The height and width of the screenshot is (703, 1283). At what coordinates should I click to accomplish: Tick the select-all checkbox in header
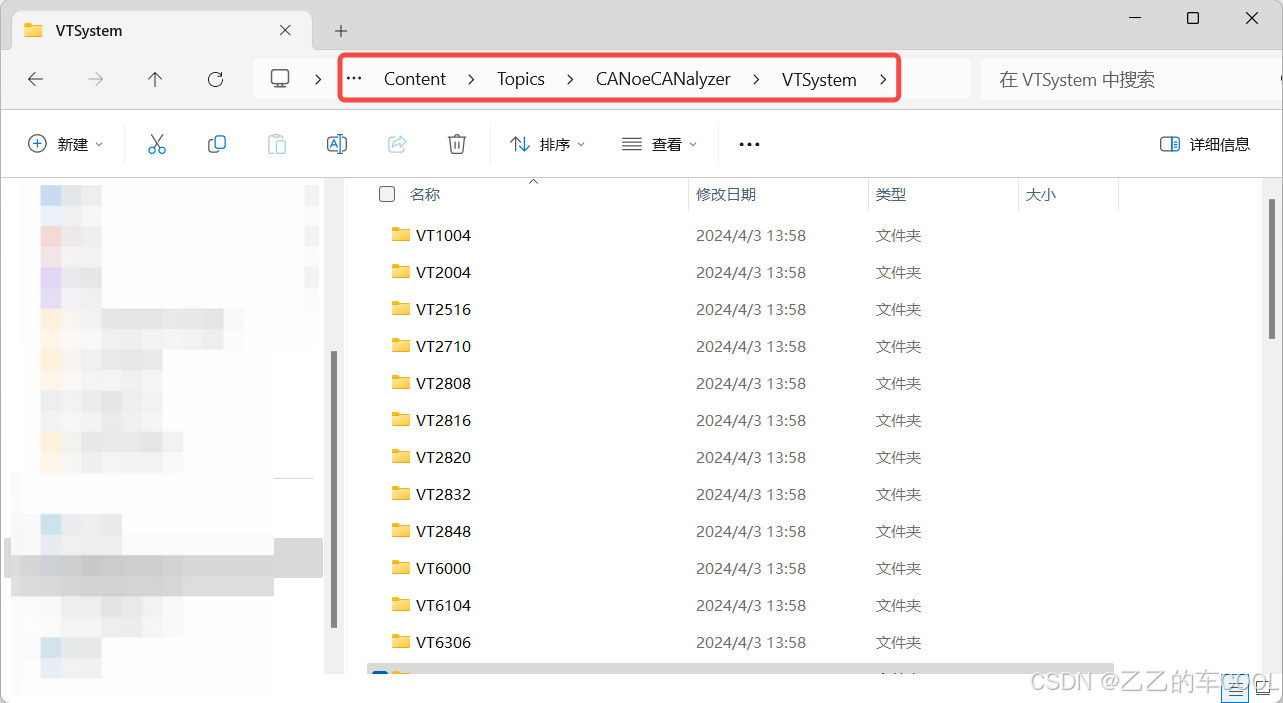coord(387,194)
